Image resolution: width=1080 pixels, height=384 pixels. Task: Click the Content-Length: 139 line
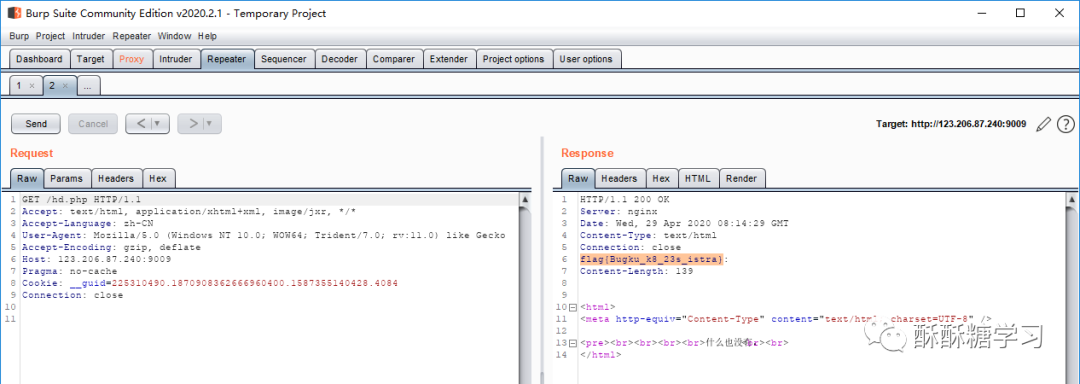636,271
